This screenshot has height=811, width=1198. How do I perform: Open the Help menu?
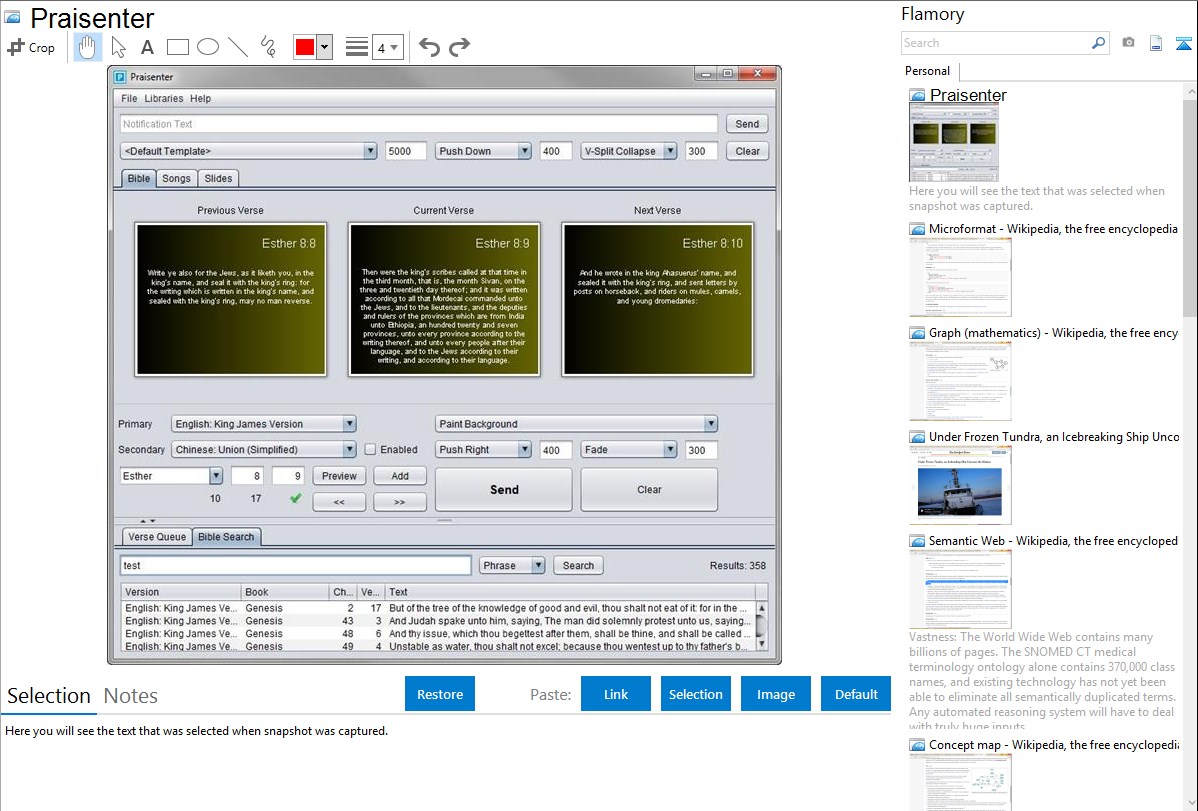coord(200,99)
